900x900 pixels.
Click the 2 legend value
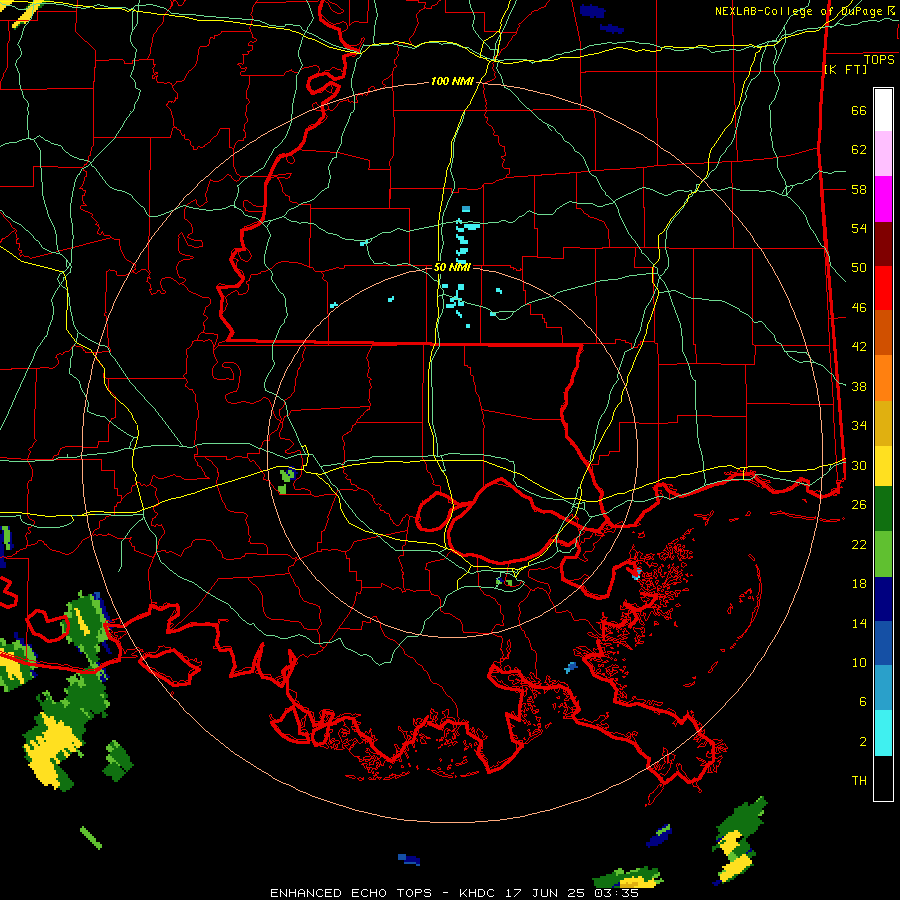863,742
